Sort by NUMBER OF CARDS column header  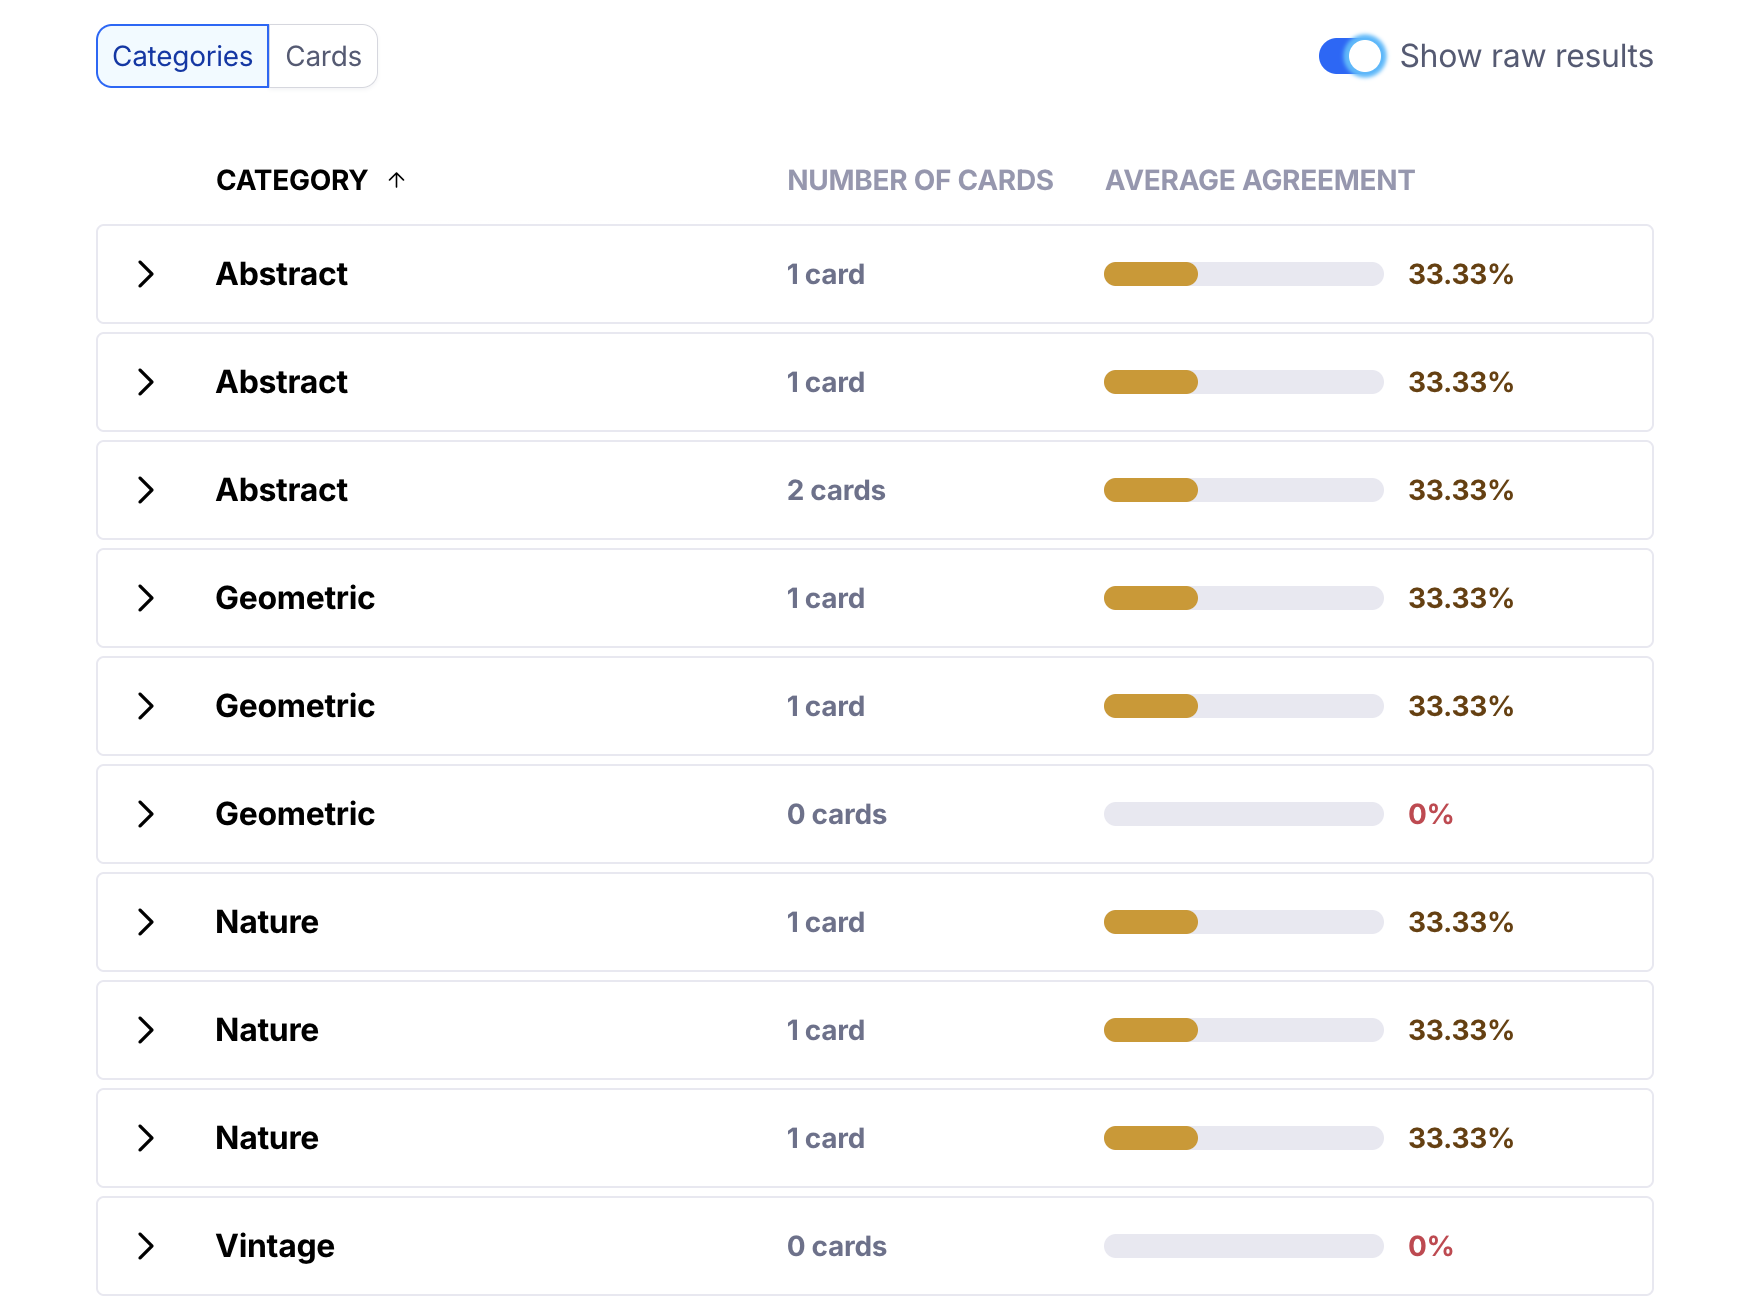919,180
